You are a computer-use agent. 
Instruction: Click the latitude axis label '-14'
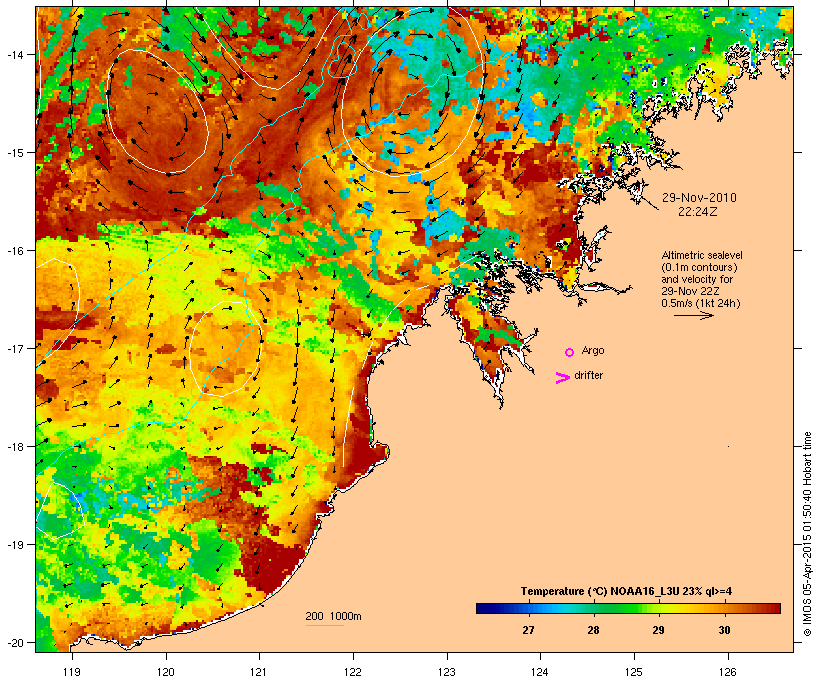pyautogui.click(x=14, y=54)
